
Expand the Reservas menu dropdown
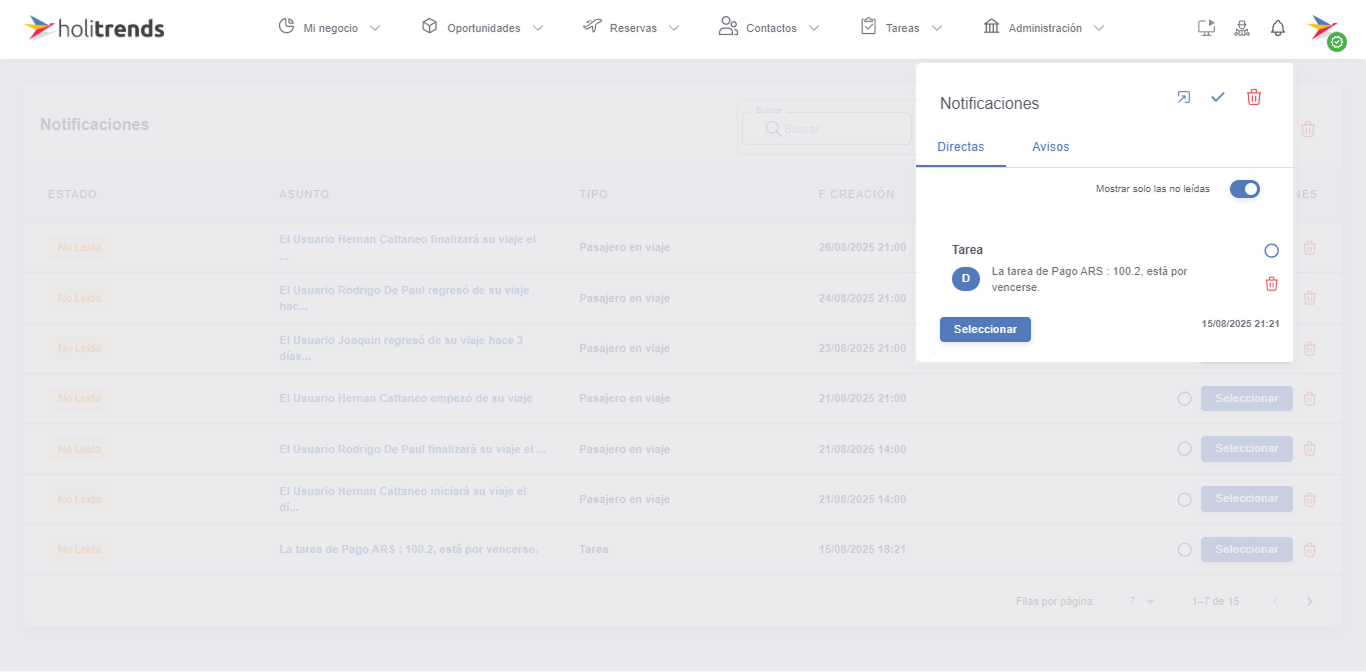(631, 27)
